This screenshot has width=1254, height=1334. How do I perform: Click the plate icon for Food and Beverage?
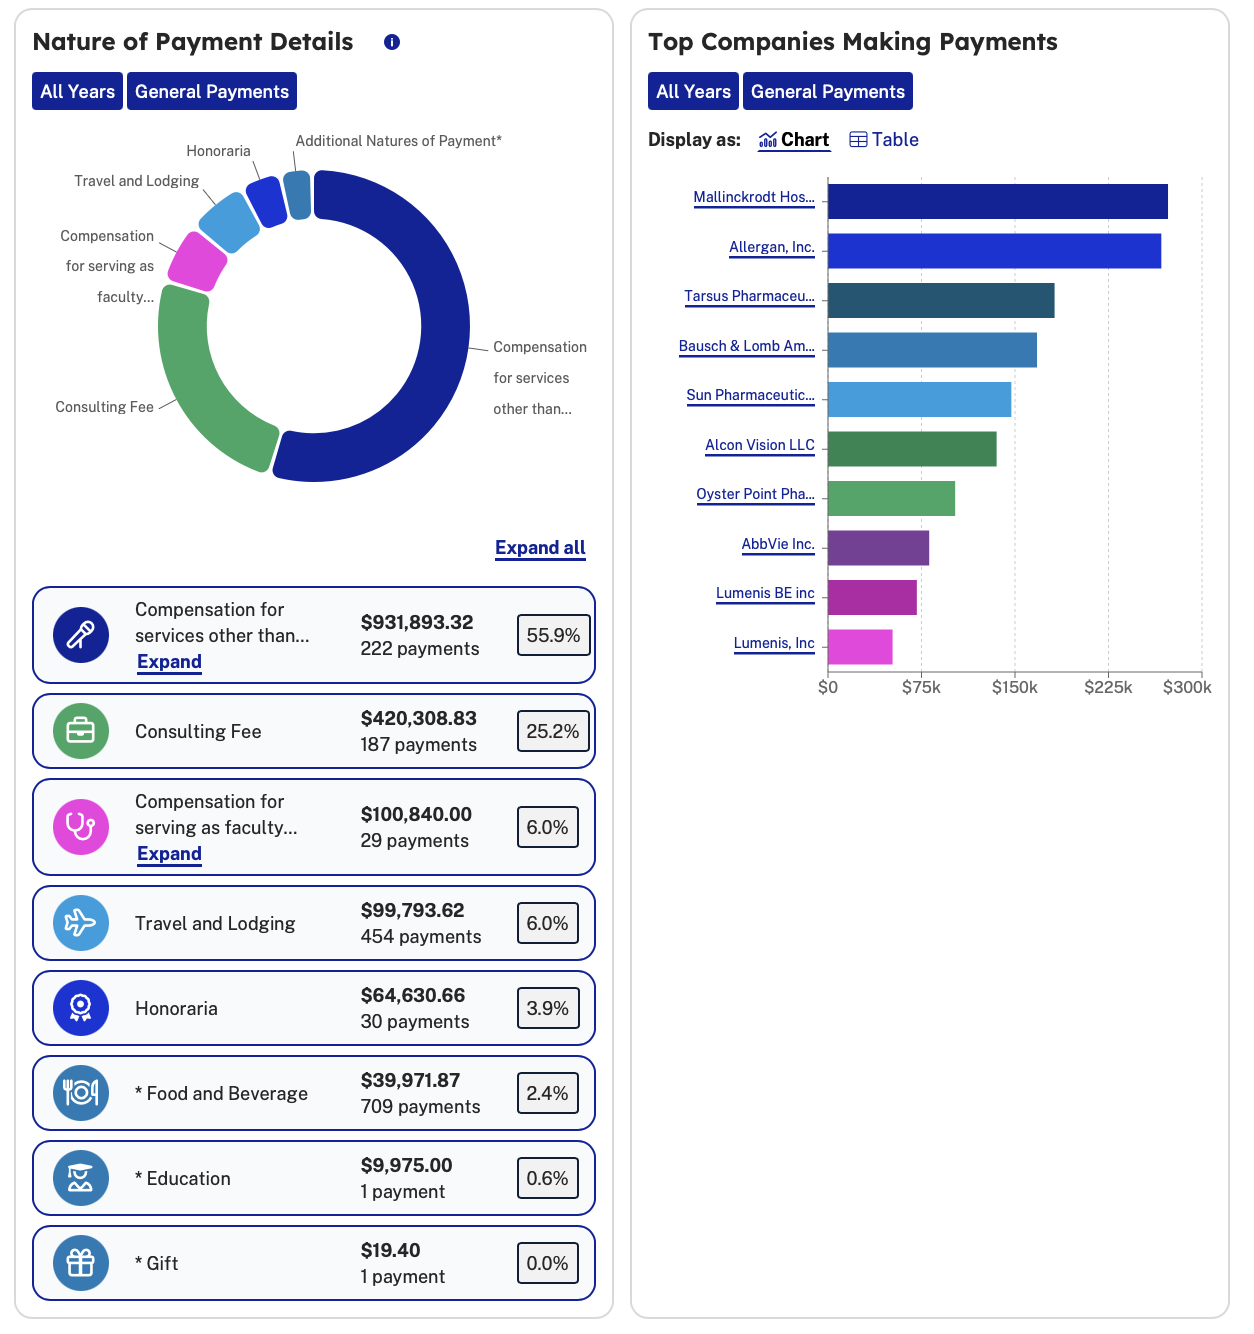pos(81,1093)
